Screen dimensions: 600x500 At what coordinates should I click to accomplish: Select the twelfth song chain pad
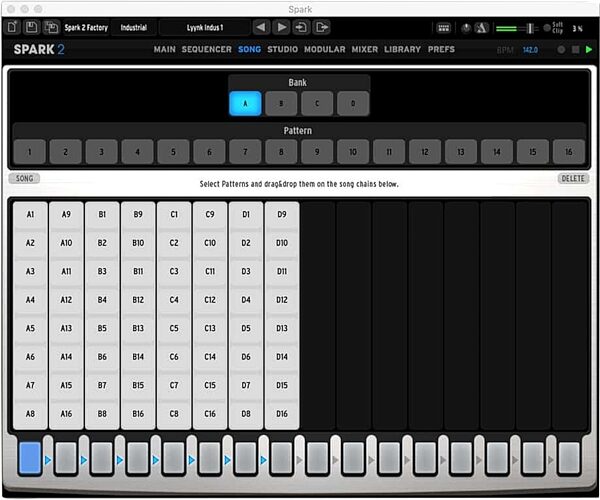pyautogui.click(x=425, y=458)
